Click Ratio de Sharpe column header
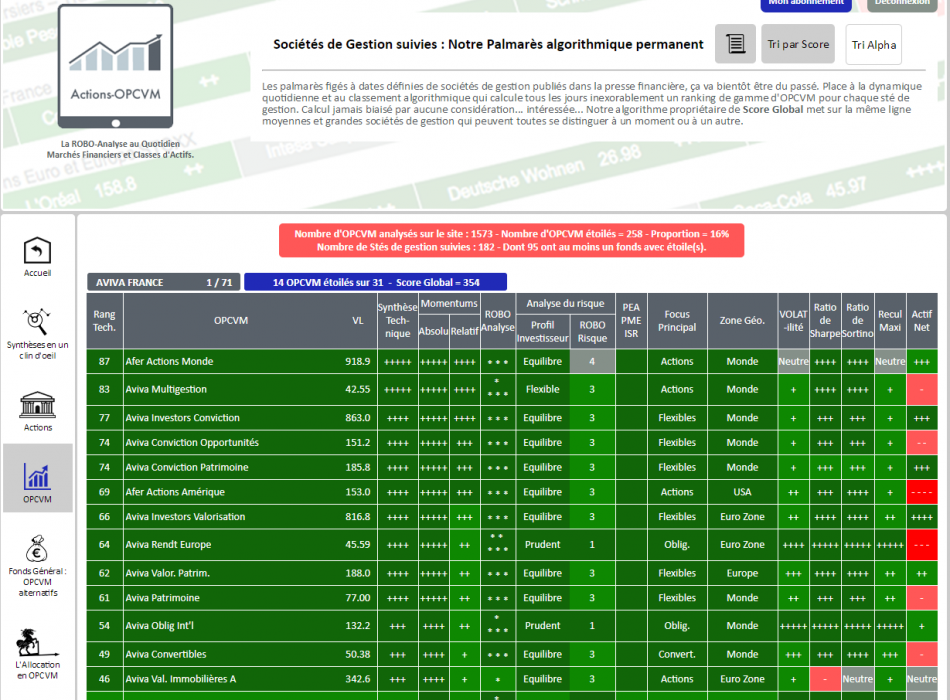This screenshot has width=950, height=700. (825, 321)
